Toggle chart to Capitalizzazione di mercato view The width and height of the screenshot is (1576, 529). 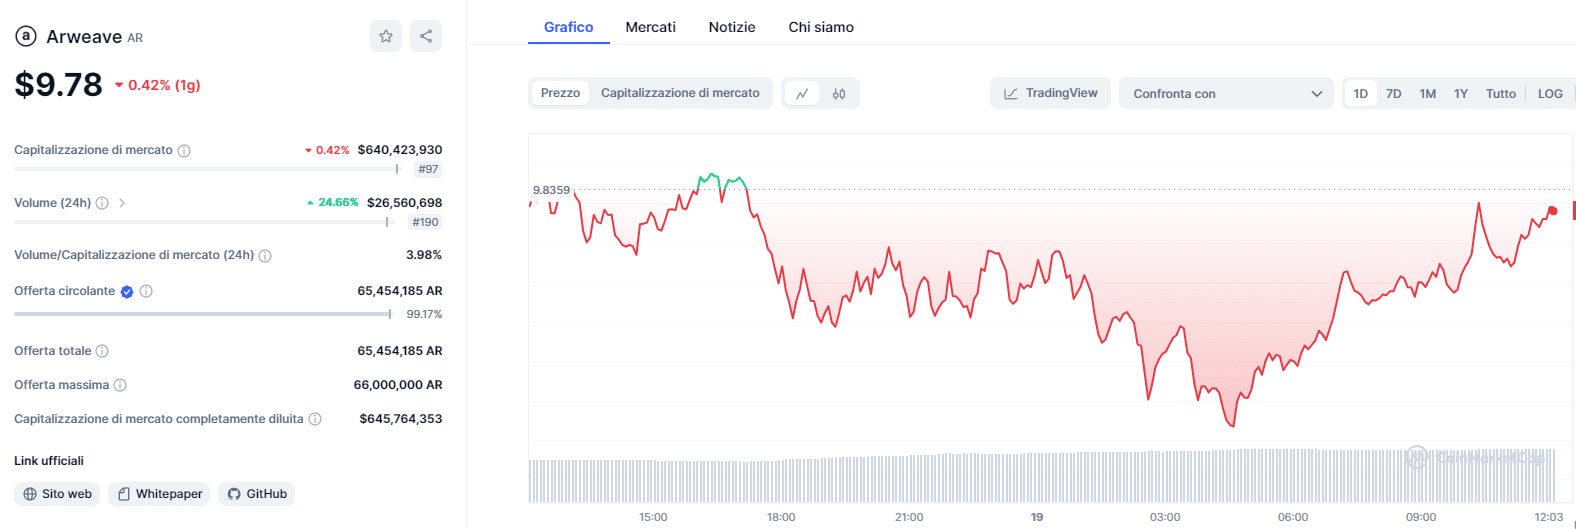pos(680,93)
